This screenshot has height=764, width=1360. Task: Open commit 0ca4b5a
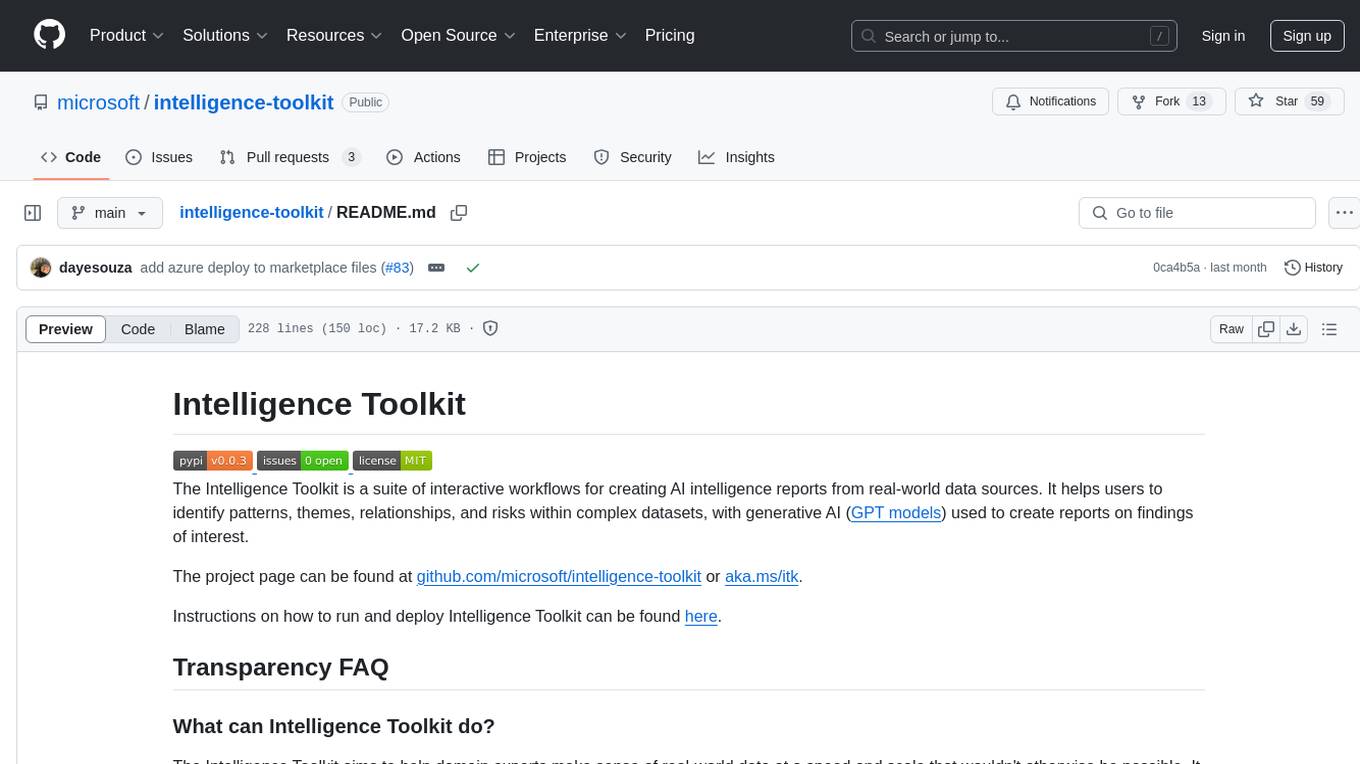coord(1176,268)
